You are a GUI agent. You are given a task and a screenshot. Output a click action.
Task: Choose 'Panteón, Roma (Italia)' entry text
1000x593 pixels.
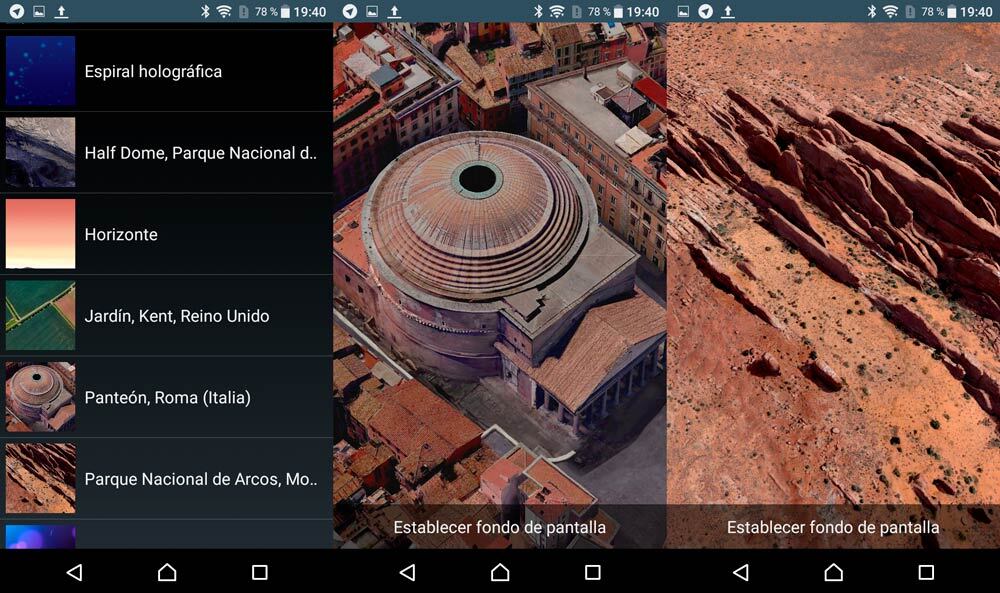tap(168, 398)
